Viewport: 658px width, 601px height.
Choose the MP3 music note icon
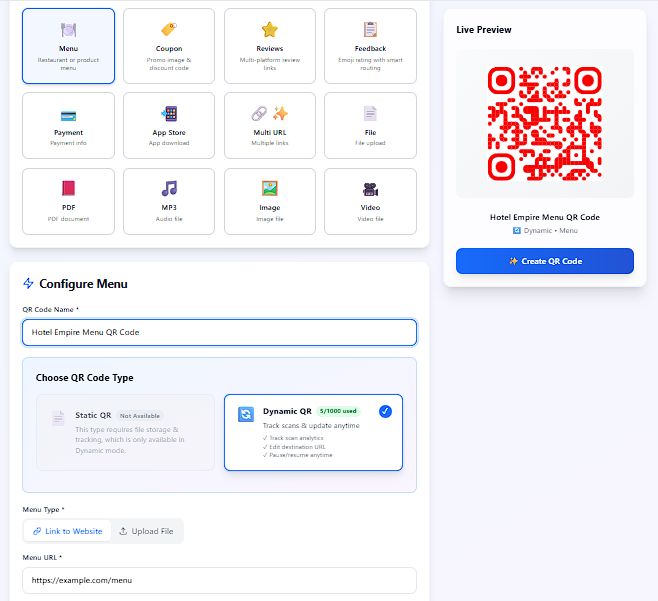(169, 188)
